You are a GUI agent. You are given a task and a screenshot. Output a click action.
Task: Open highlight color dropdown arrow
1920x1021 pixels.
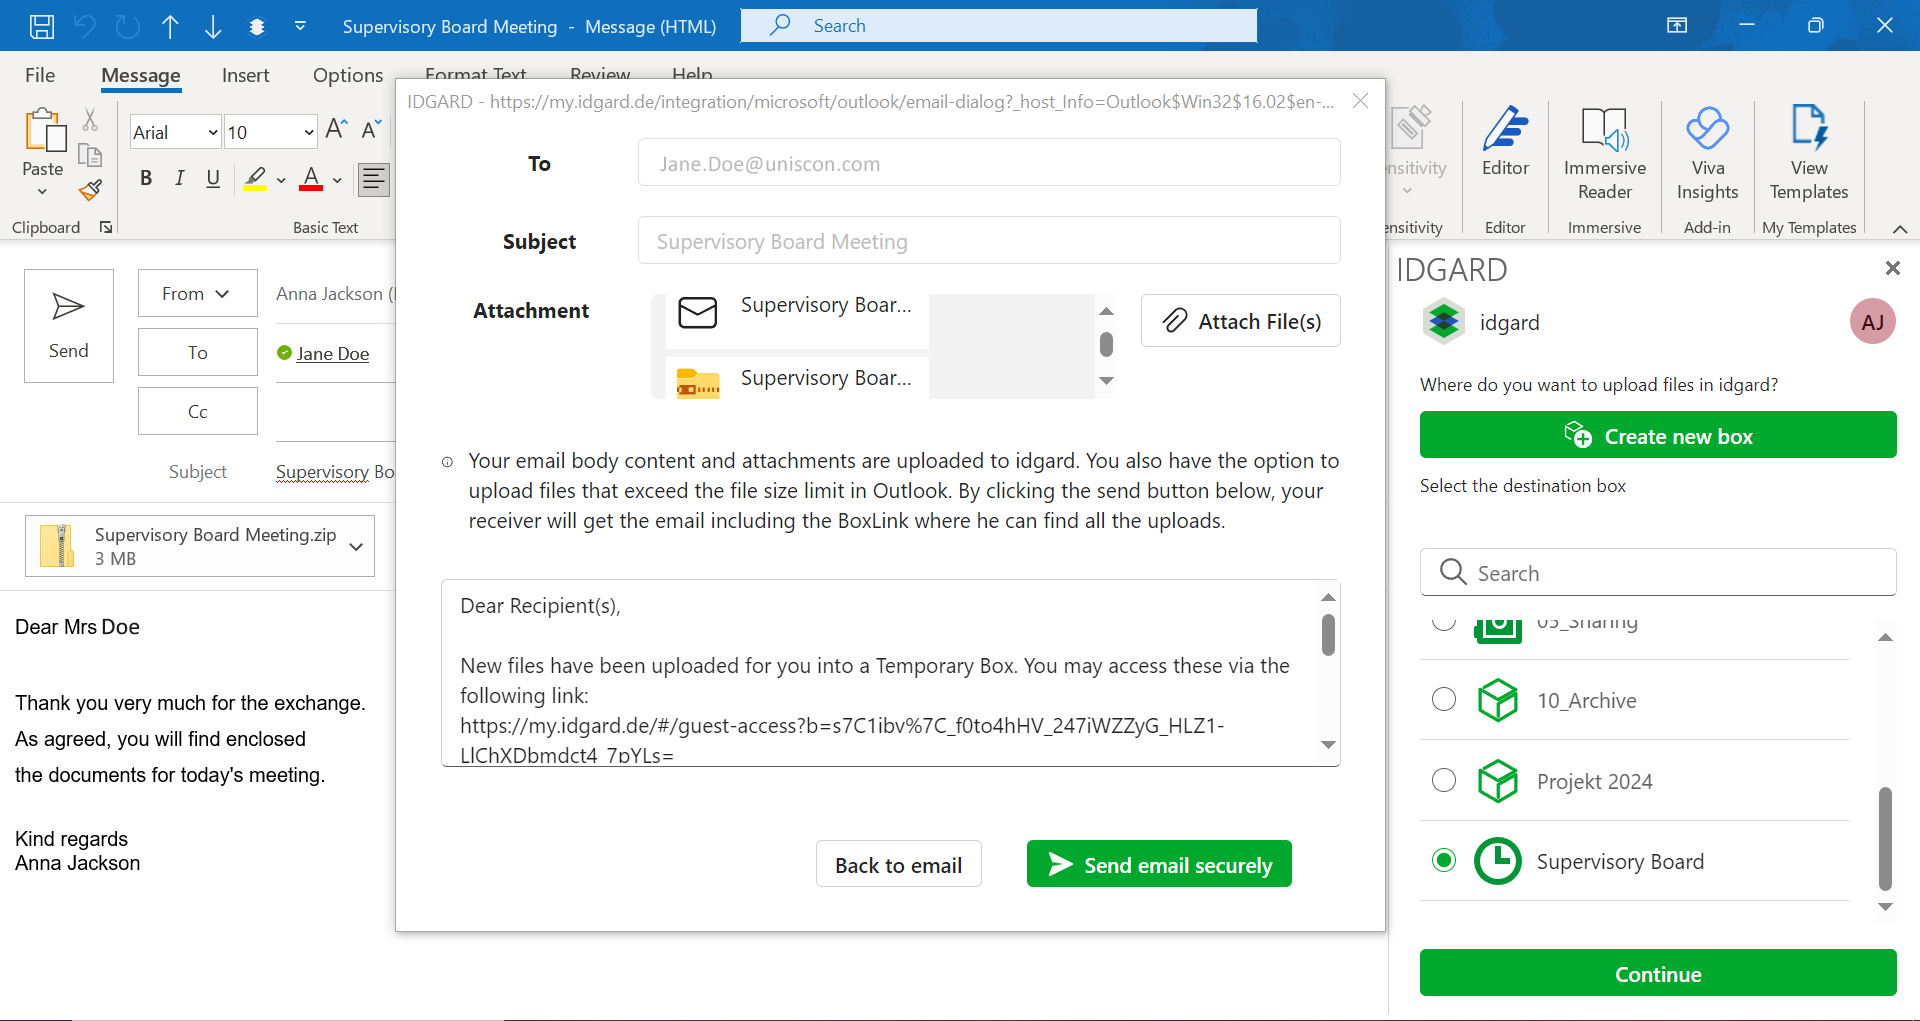pyautogui.click(x=282, y=180)
